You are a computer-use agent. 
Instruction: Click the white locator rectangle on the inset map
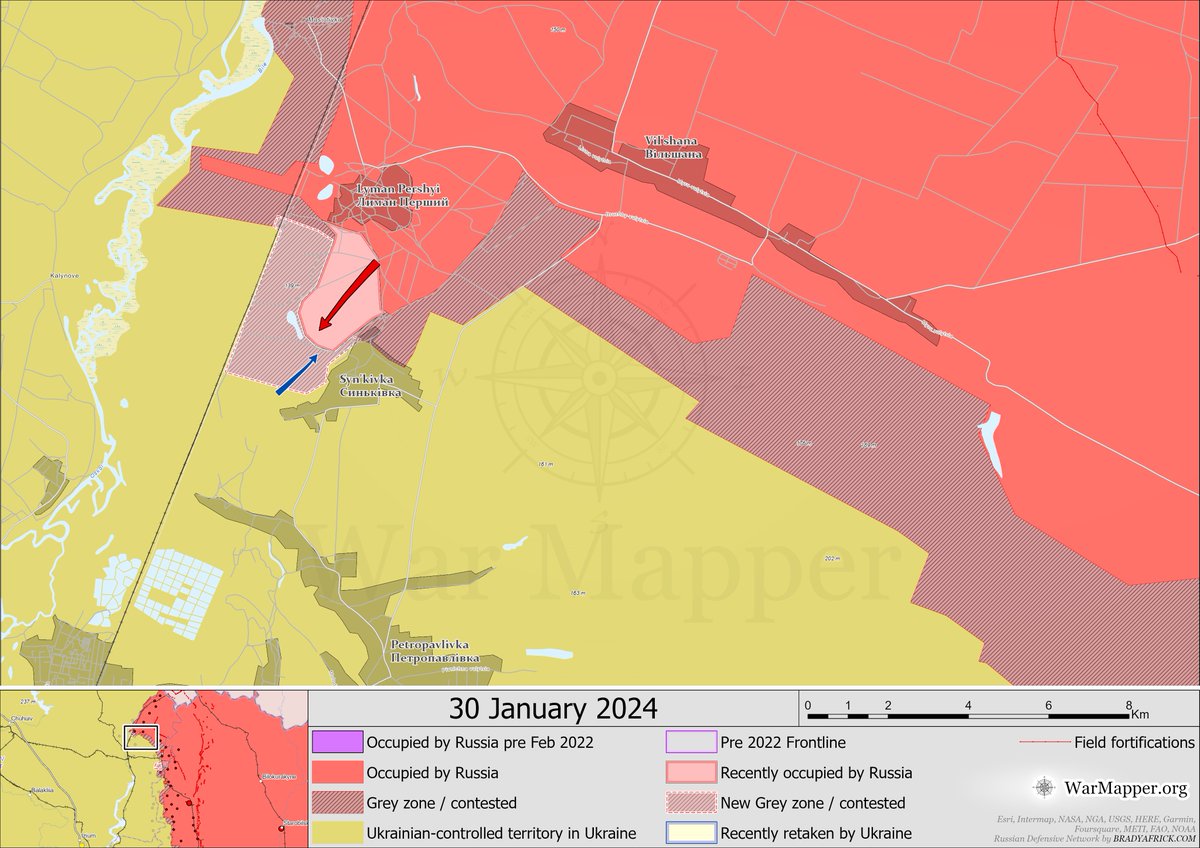(x=141, y=737)
